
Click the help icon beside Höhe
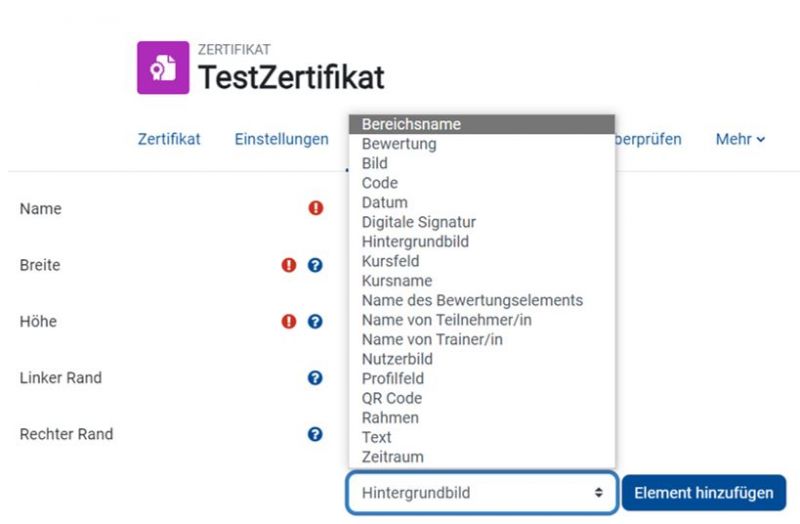[316, 322]
